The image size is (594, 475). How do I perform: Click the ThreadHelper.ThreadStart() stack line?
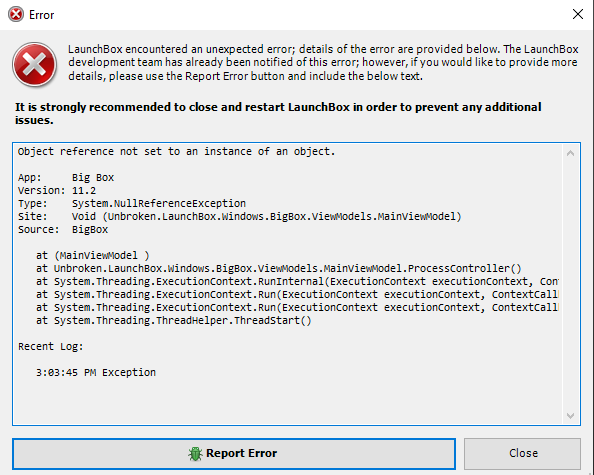pyautogui.click(x=174, y=320)
